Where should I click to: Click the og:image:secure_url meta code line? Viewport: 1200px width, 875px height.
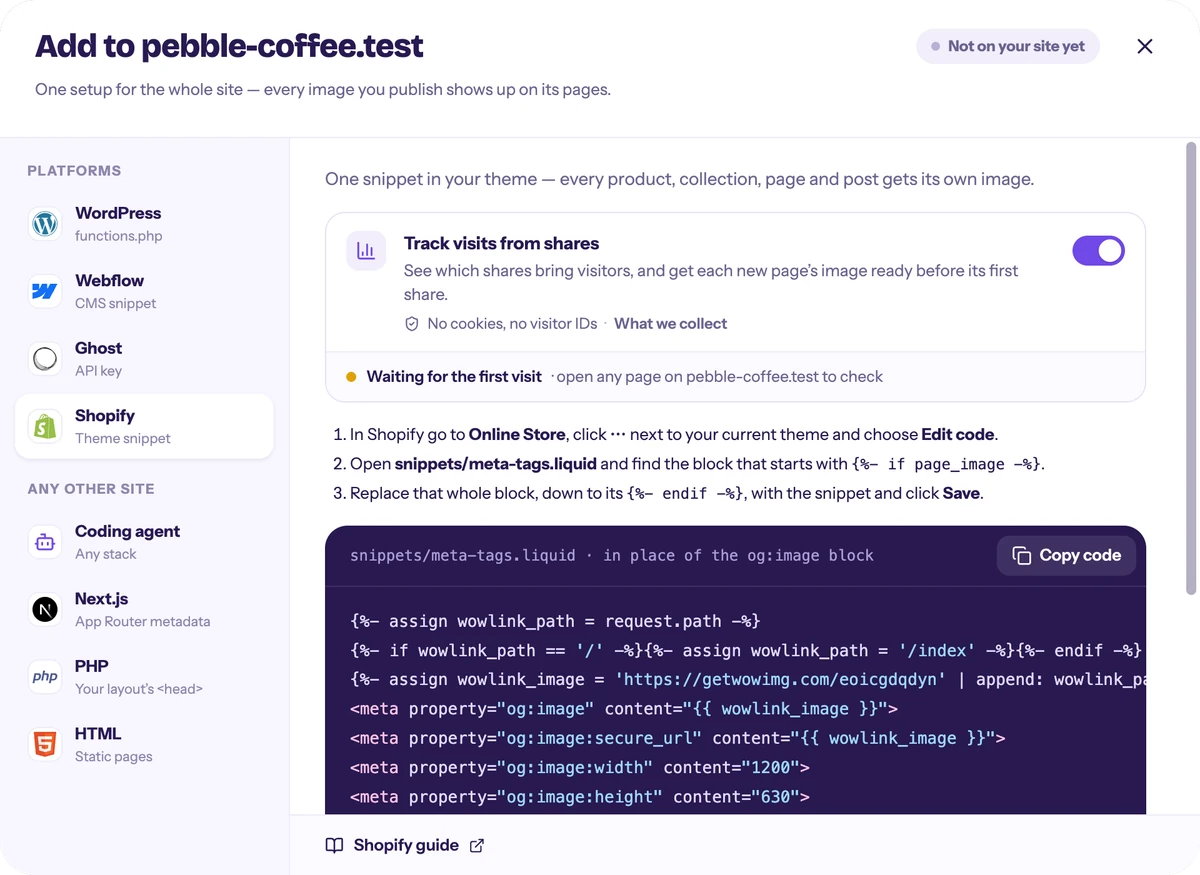[677, 738]
